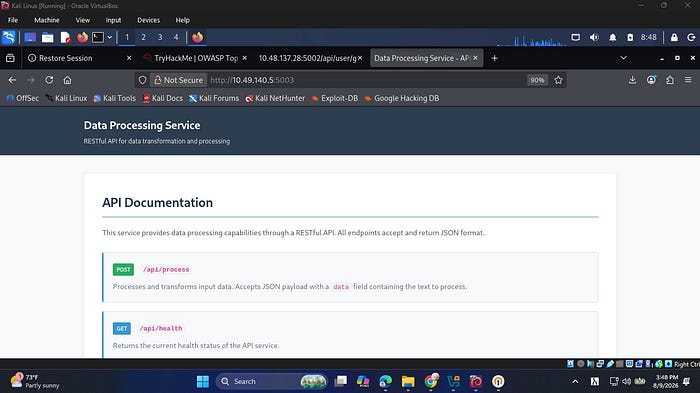The image size is (700, 393).
Task: Bookmark this page with the star icon
Action: (x=558, y=80)
